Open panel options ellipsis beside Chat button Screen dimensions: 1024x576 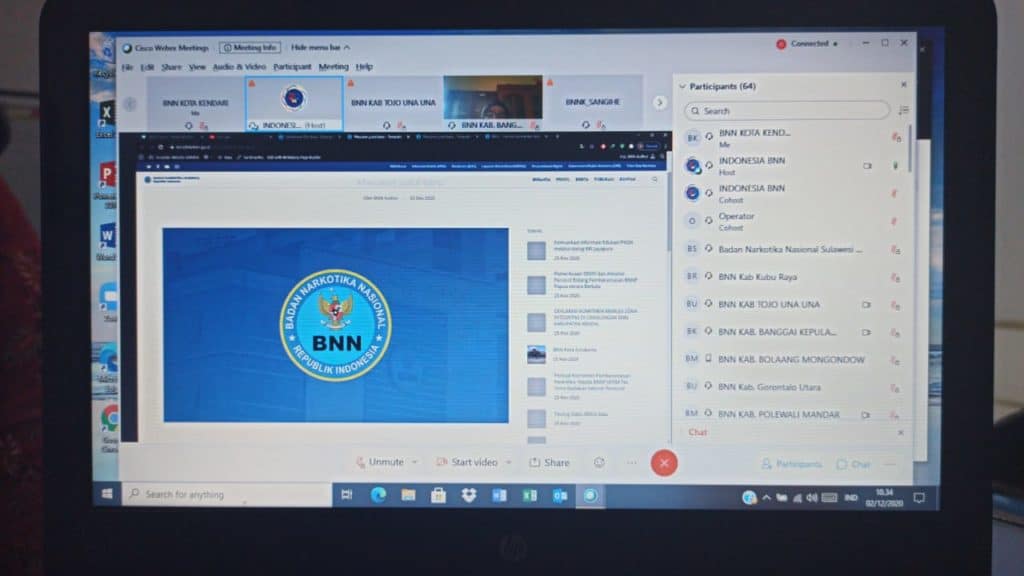890,464
